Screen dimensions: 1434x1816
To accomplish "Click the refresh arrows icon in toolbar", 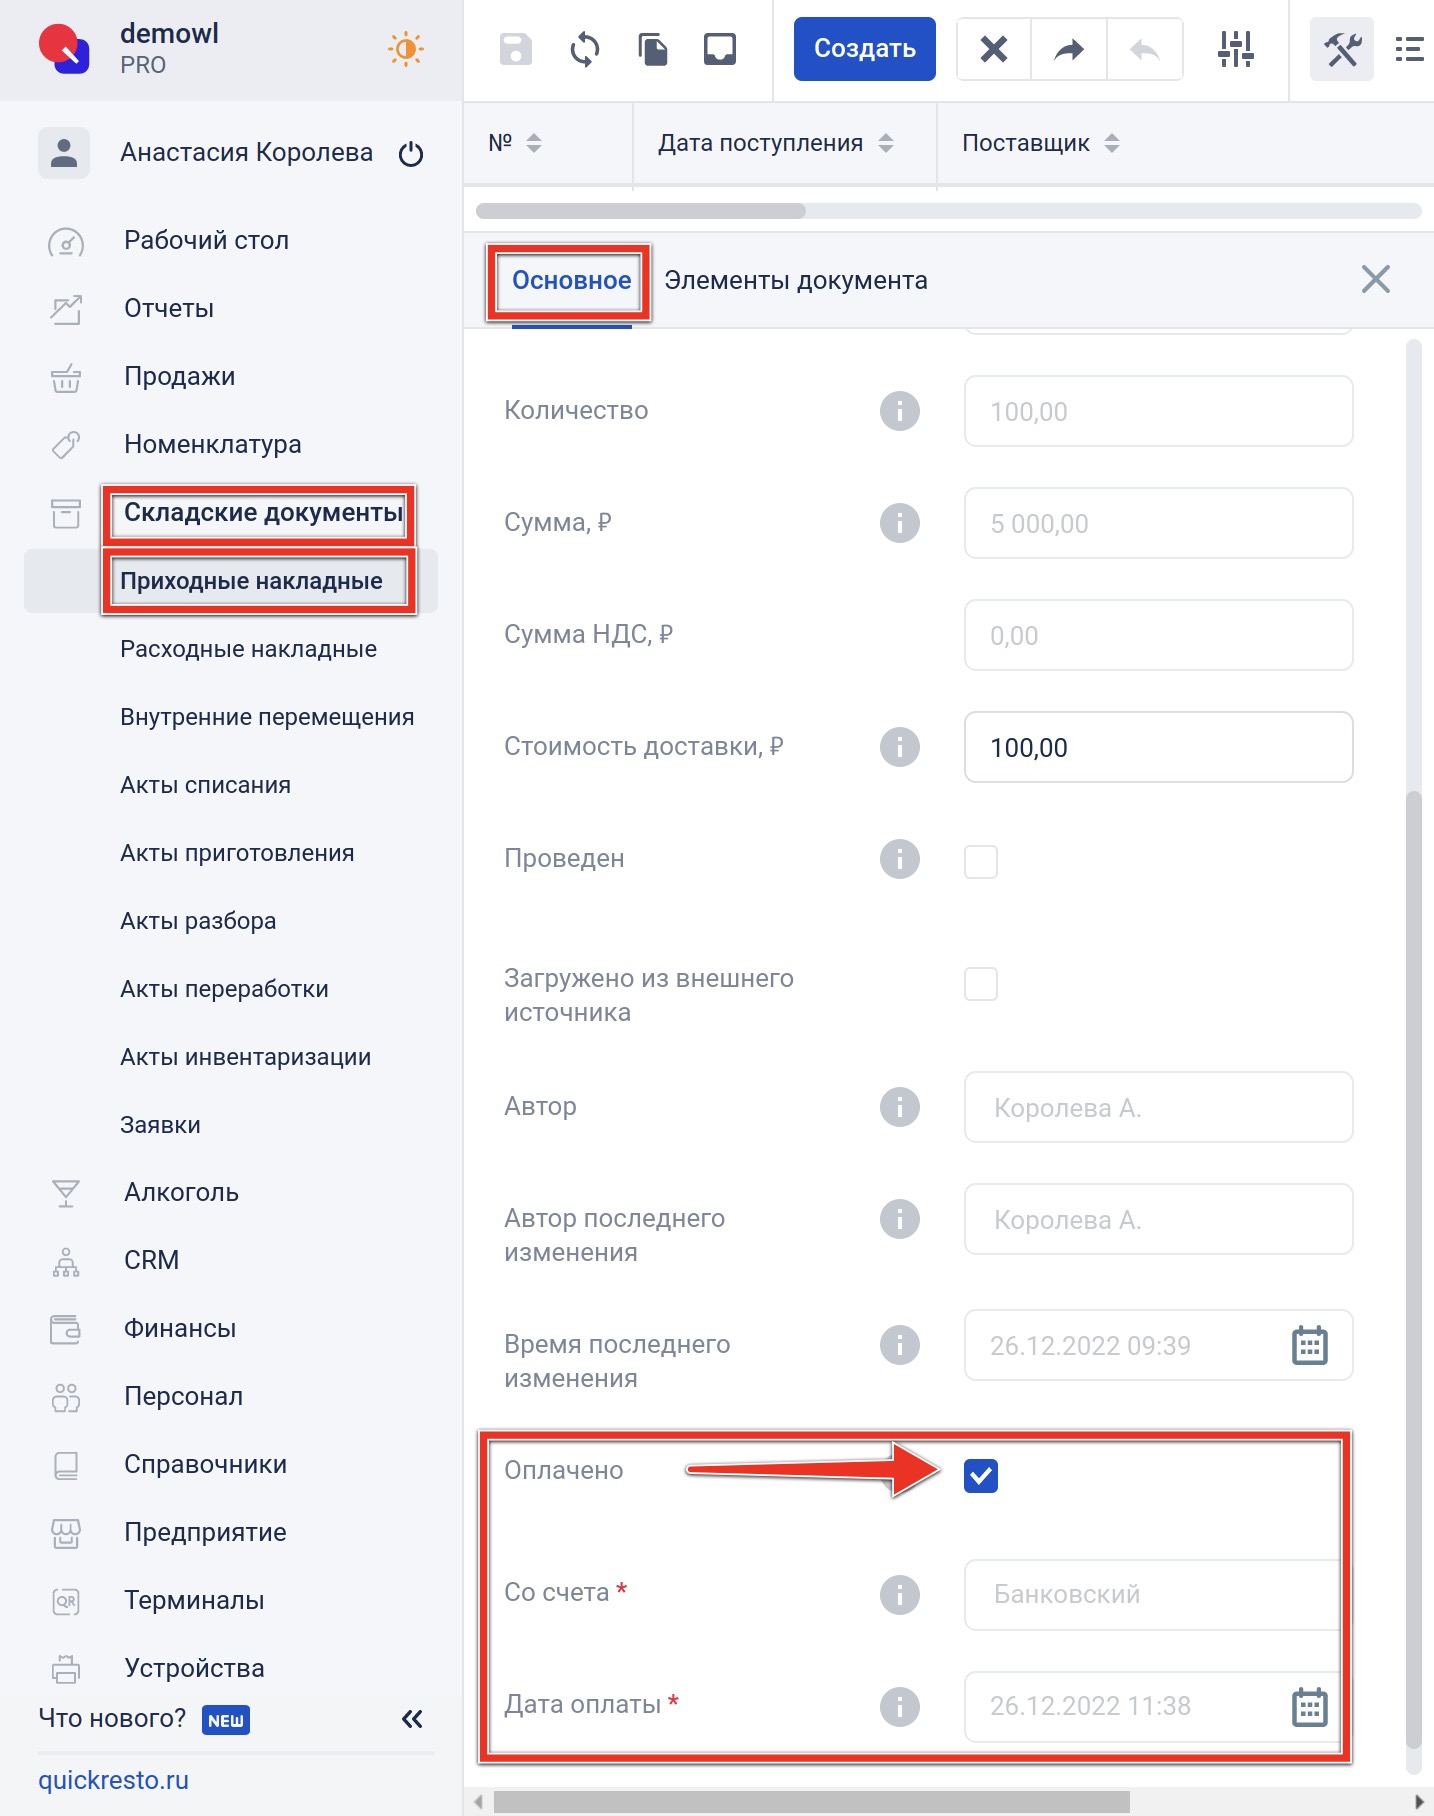I will pyautogui.click(x=585, y=49).
